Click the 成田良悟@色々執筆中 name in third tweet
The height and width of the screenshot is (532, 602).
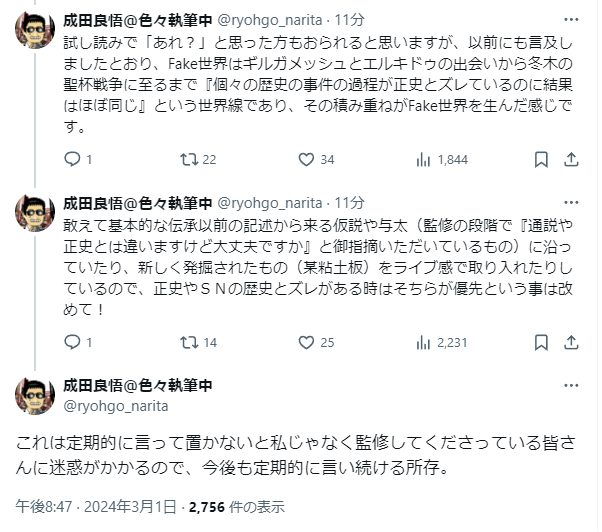tap(138, 386)
